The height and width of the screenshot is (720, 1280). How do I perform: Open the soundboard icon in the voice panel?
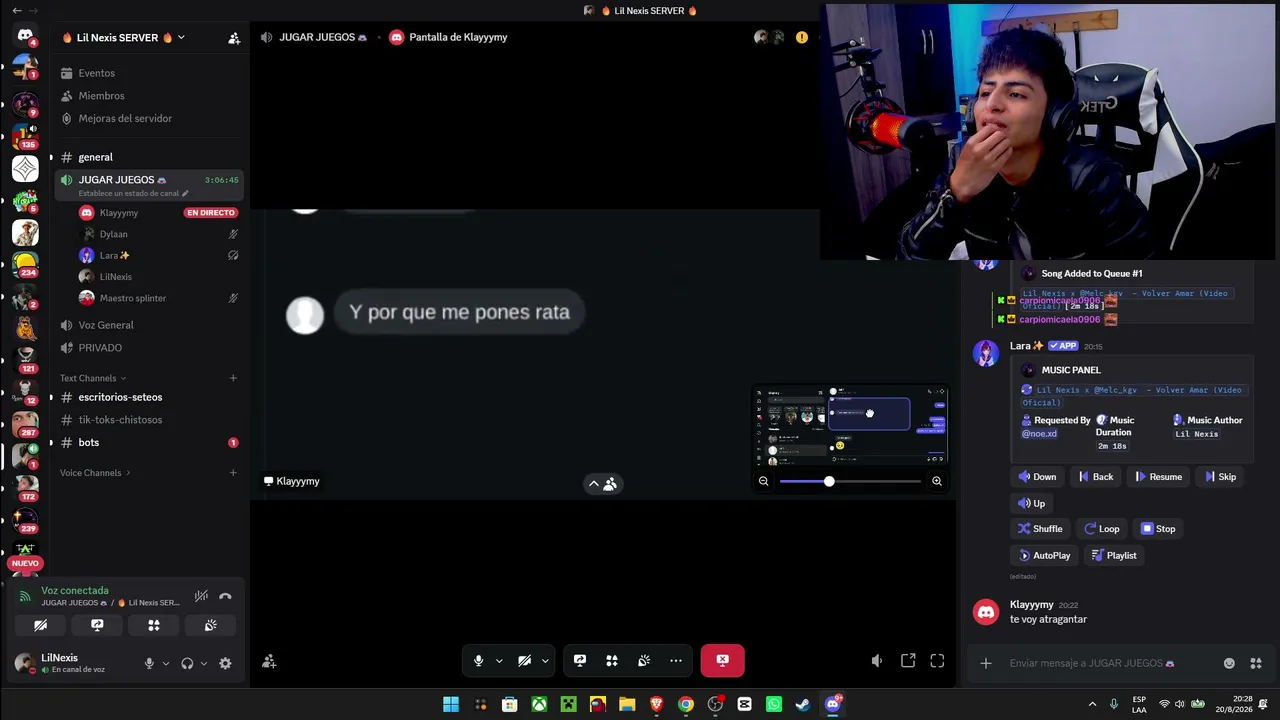pos(211,625)
